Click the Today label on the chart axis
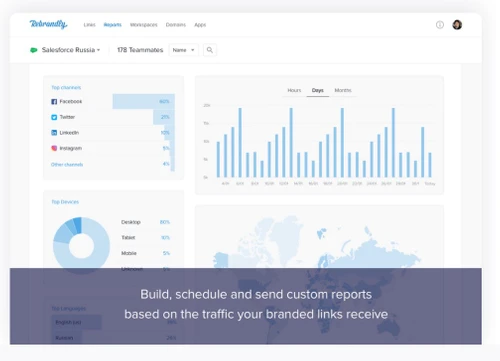Viewport: 500px width, 361px height. [x=430, y=184]
